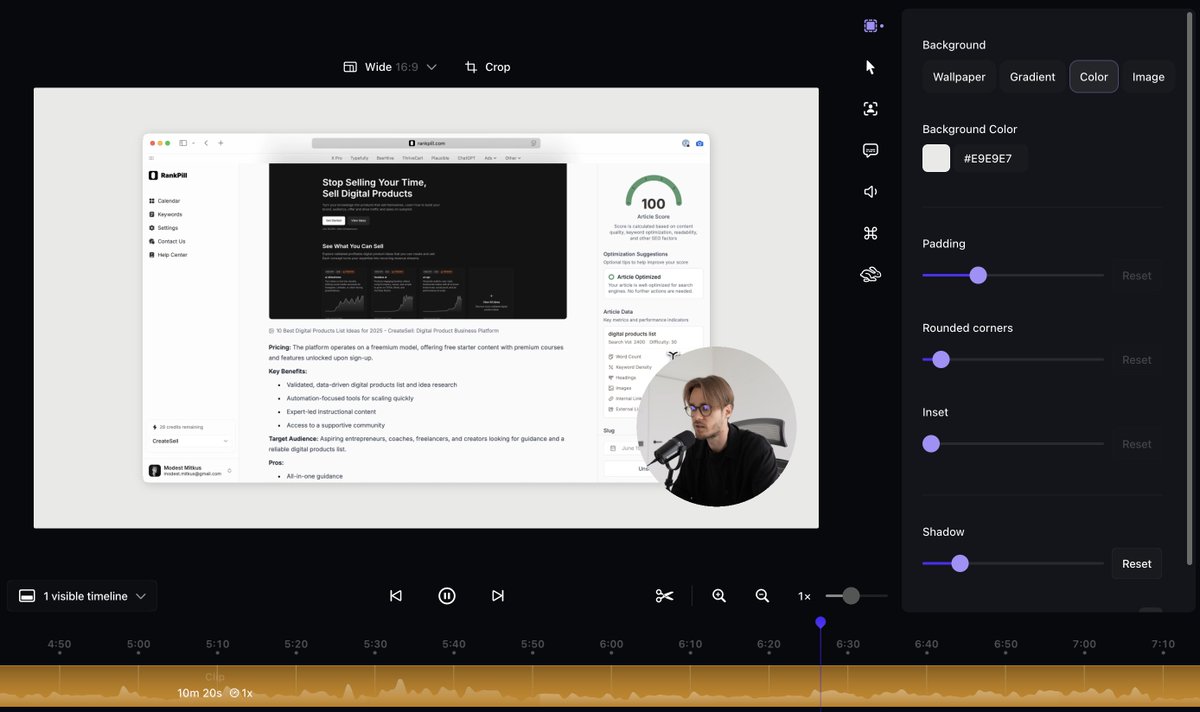Open the Cursor settings icon
This screenshot has width=1200, height=712.
(870, 67)
